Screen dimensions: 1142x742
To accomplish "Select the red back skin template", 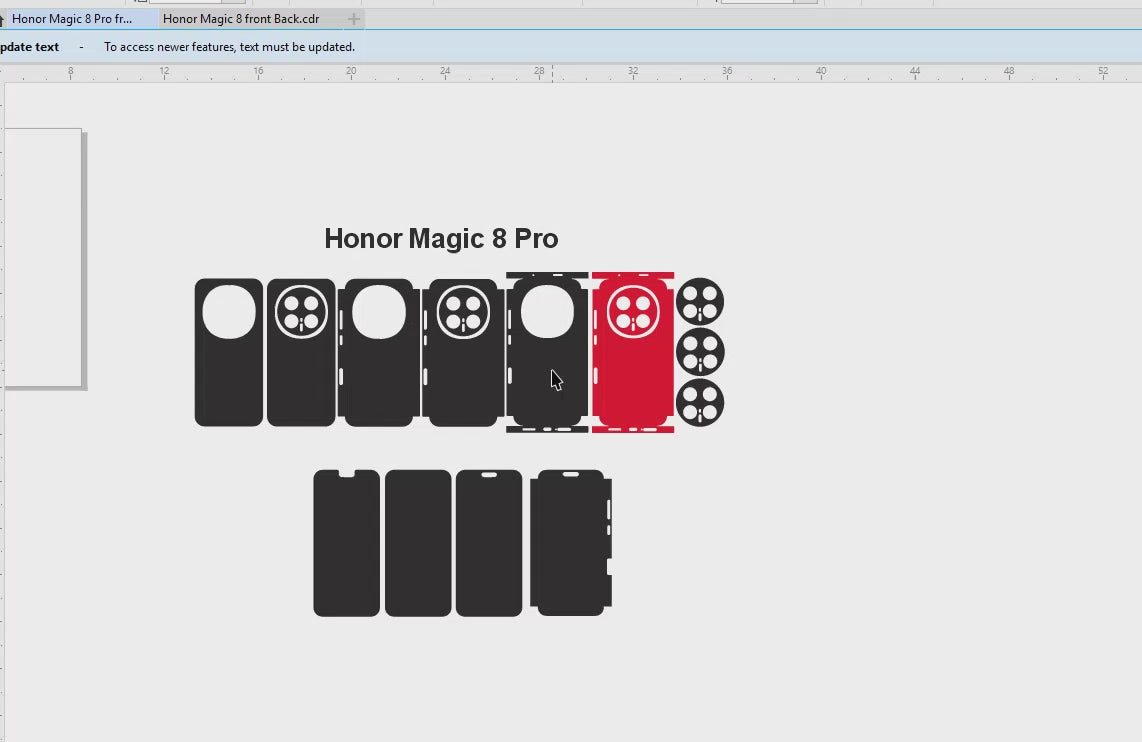I will tap(632, 380).
